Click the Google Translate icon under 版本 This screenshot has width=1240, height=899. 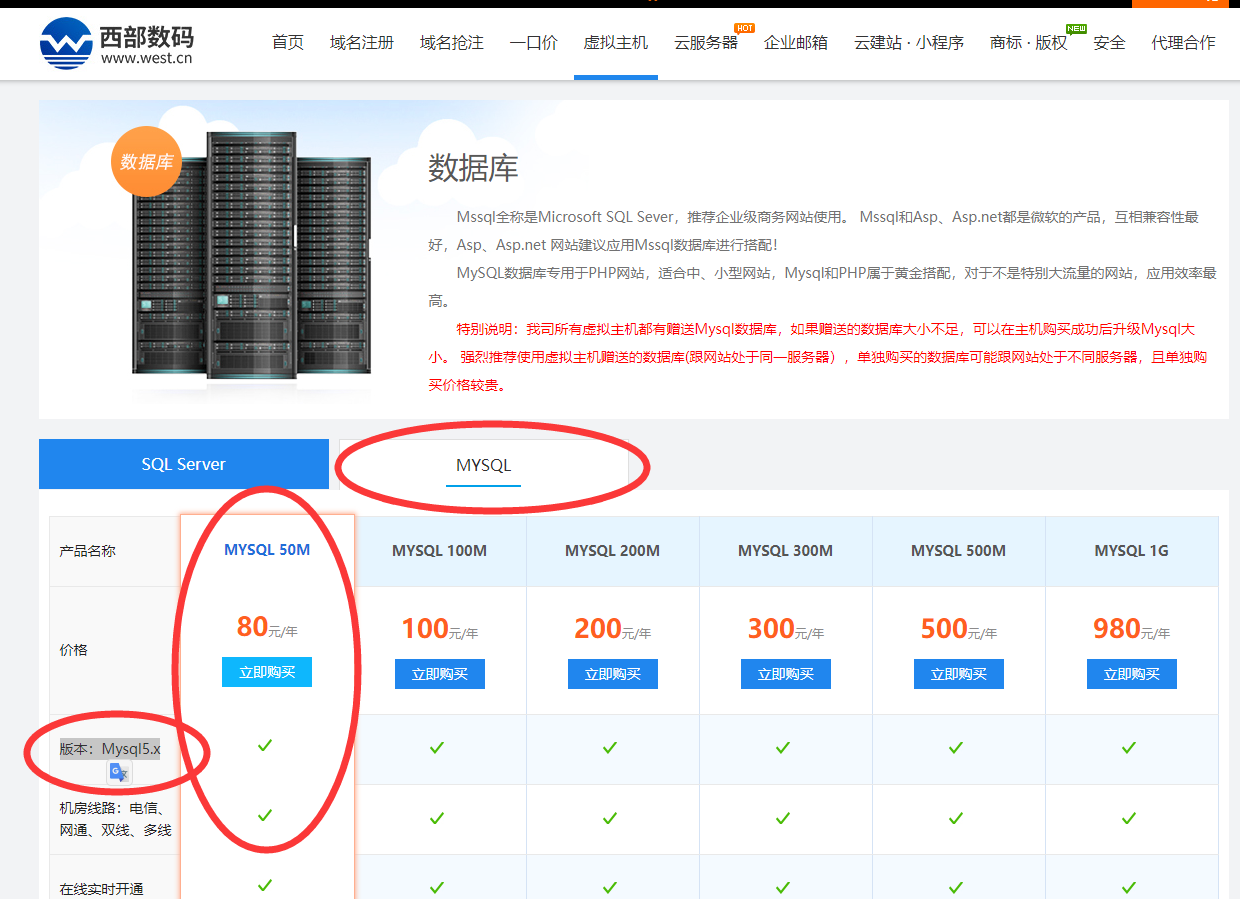pyautogui.click(x=119, y=772)
